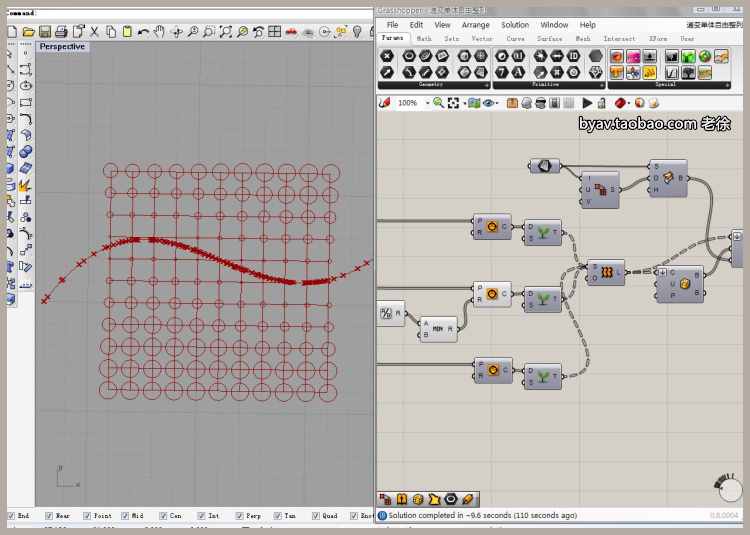Click the Grasshopper sketch pencil icon
Image resolution: width=750 pixels, height=535 pixels.
click(x=384, y=103)
